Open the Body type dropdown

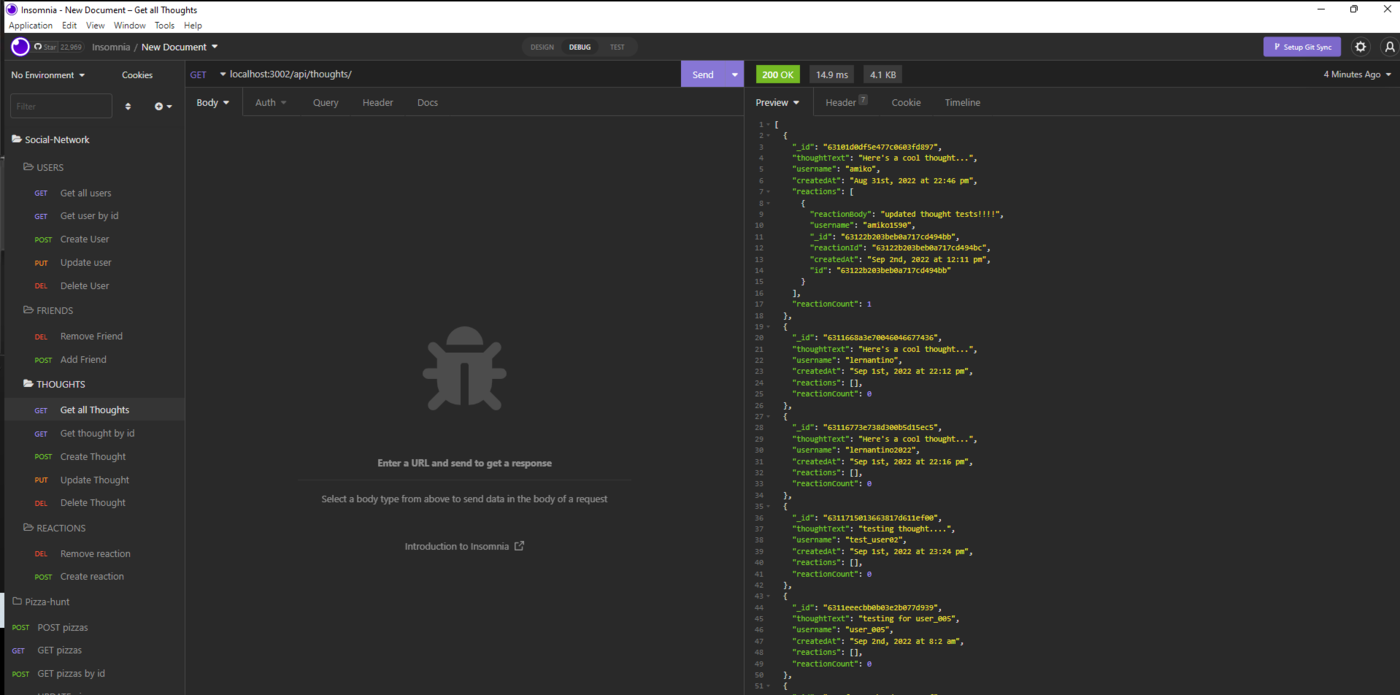point(212,102)
